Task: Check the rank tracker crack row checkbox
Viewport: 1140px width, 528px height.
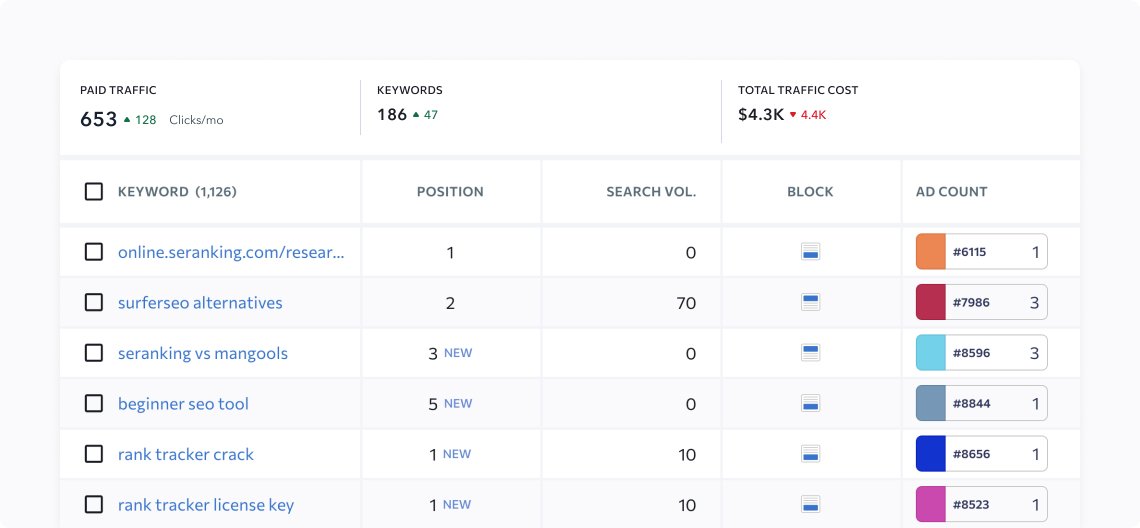Action: pos(94,454)
